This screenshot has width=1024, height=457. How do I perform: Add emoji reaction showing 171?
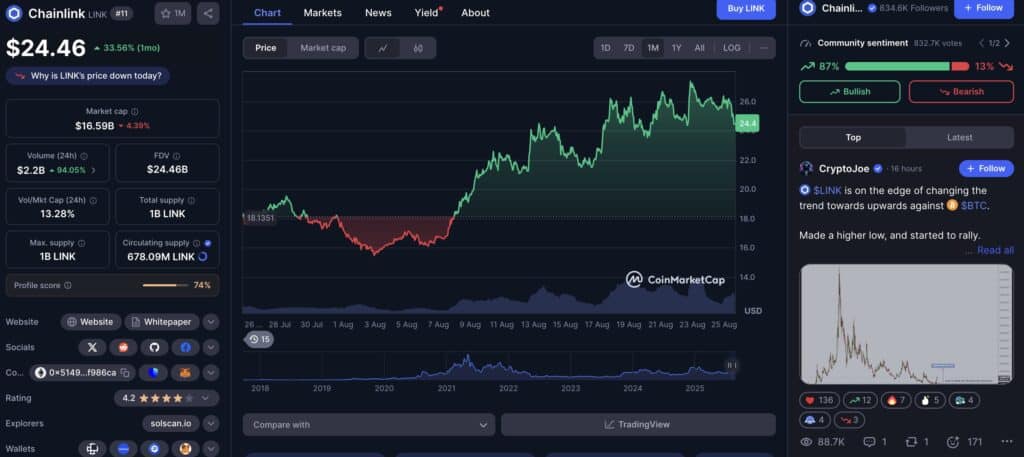(x=965, y=442)
